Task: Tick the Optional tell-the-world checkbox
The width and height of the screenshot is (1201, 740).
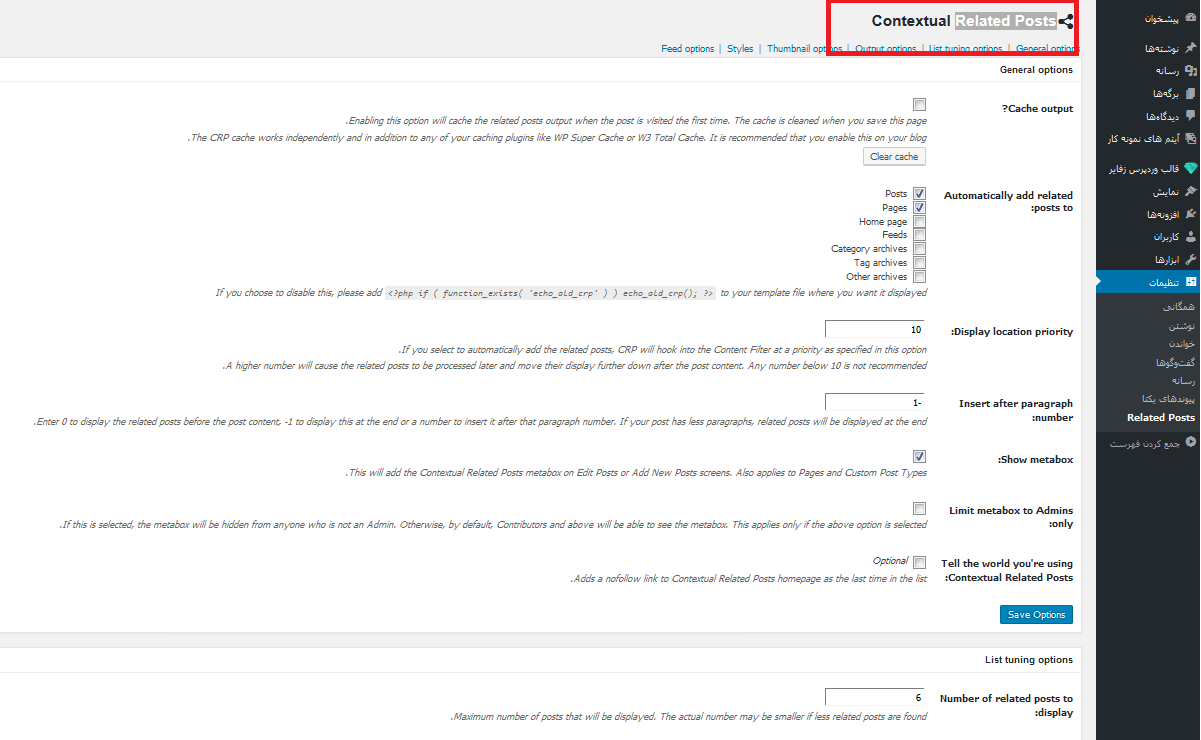Action: (919, 562)
